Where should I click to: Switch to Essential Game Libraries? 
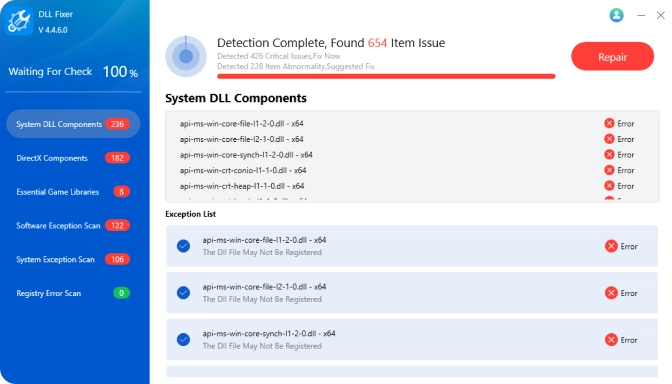(x=73, y=192)
